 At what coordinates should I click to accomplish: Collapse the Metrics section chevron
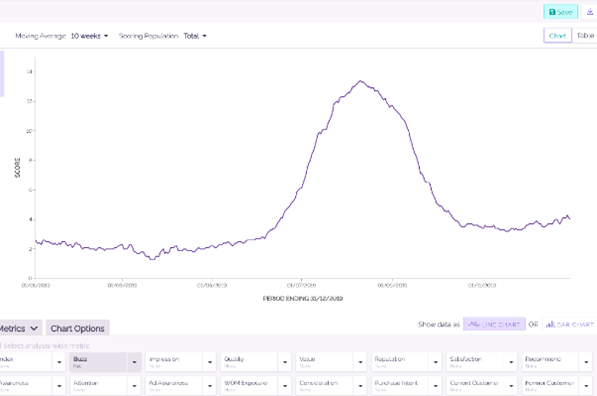(x=34, y=328)
